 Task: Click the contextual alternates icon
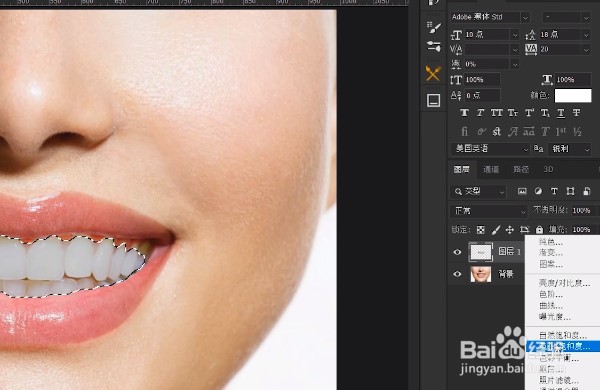481,131
